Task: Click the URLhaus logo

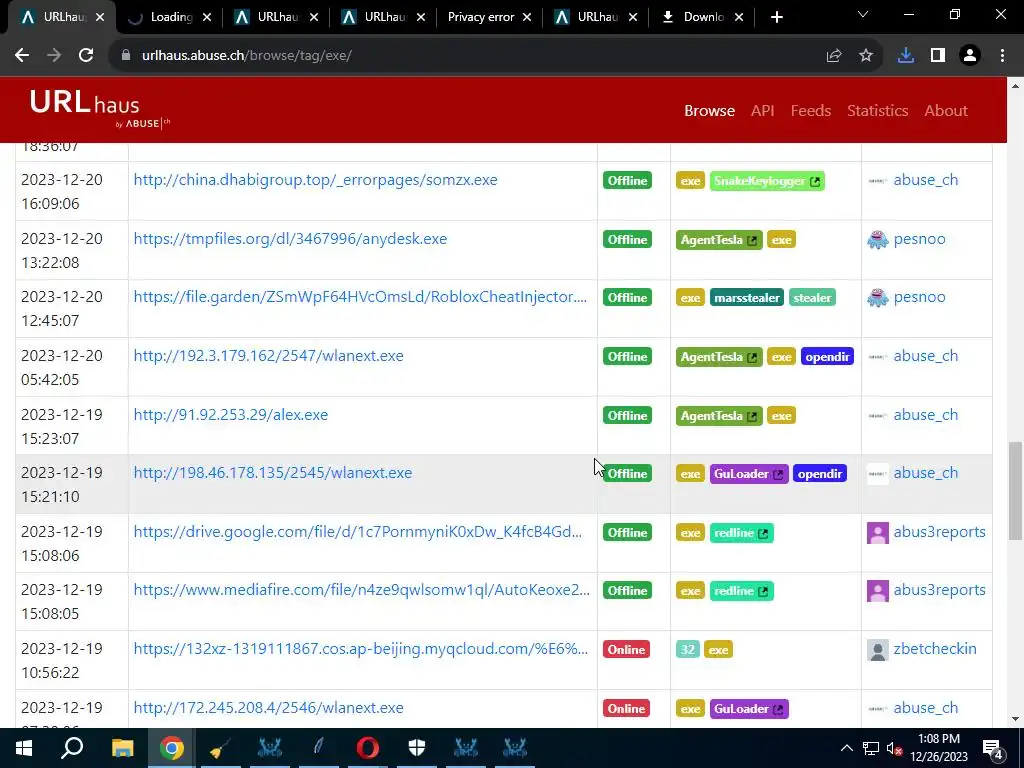Action: coord(99,110)
